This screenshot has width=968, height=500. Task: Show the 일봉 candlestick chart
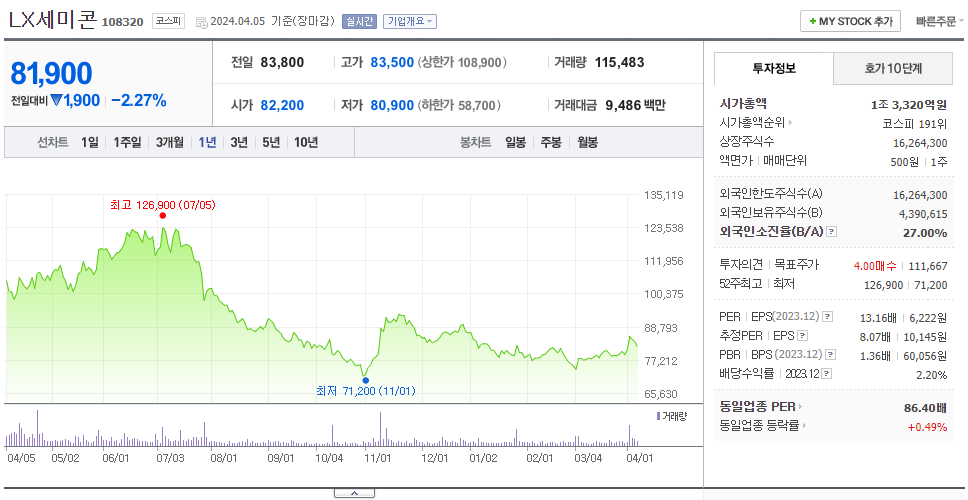(x=515, y=143)
